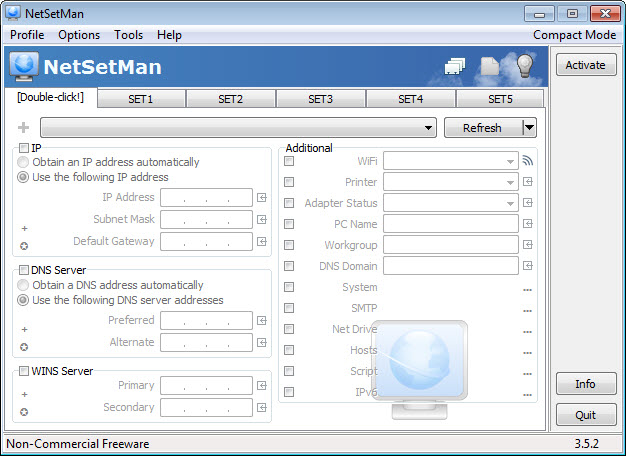Open the Printer dropdown

[451, 182]
